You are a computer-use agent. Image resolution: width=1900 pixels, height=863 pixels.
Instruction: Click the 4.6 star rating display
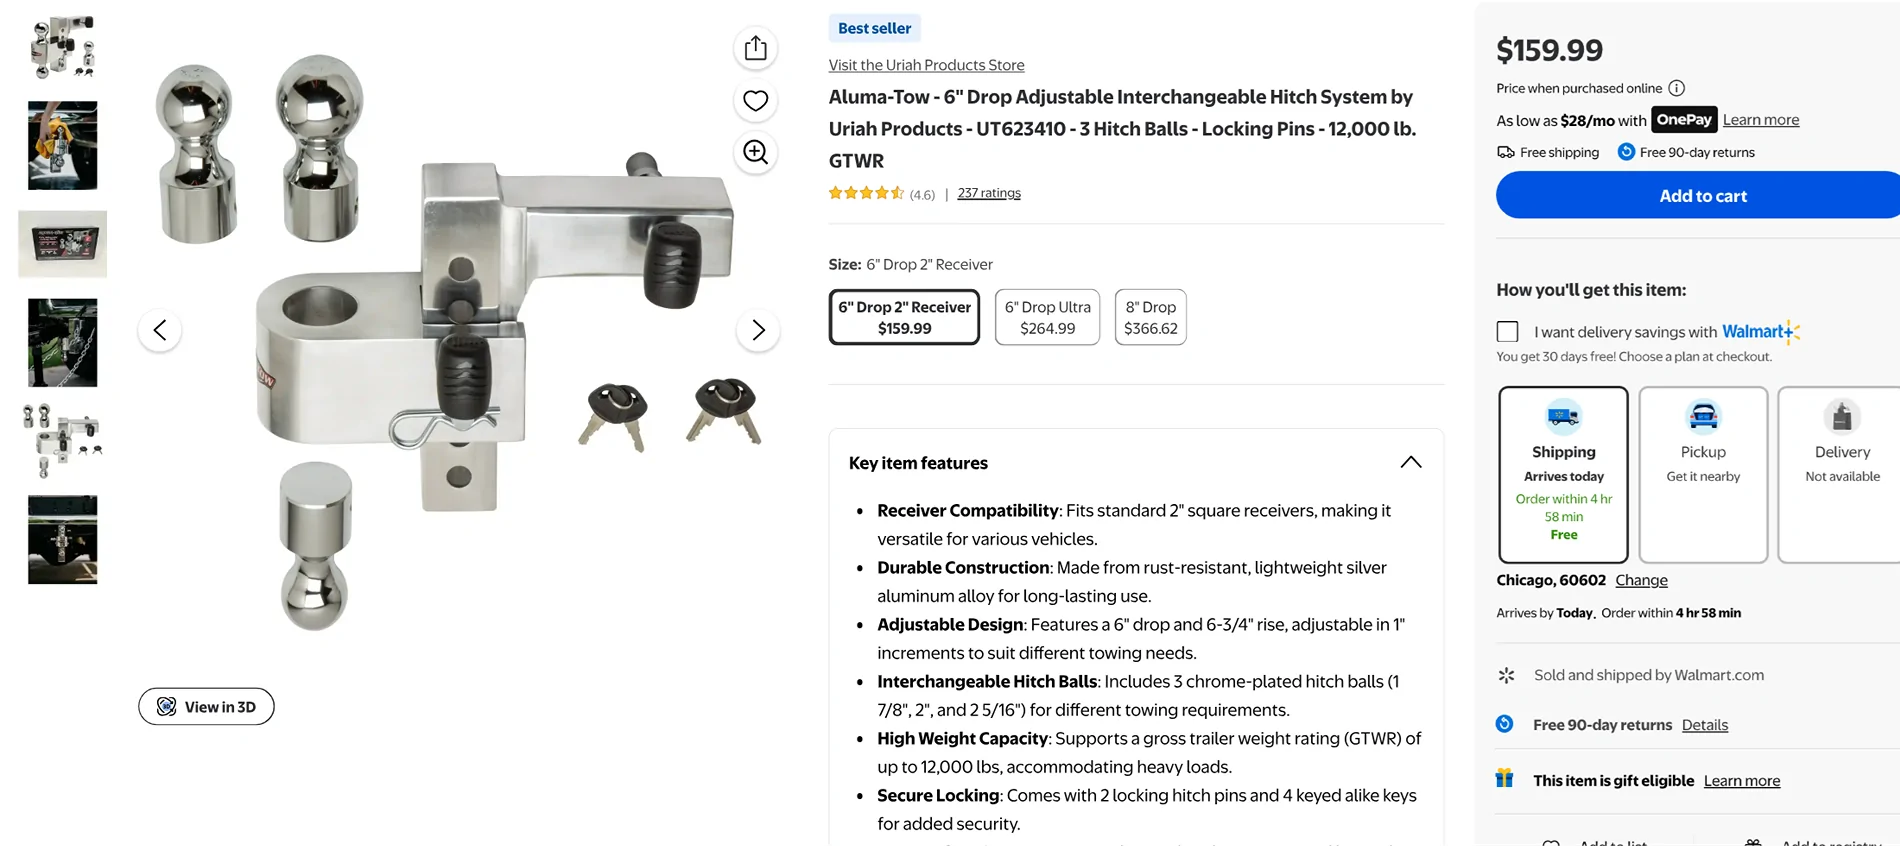(868, 192)
